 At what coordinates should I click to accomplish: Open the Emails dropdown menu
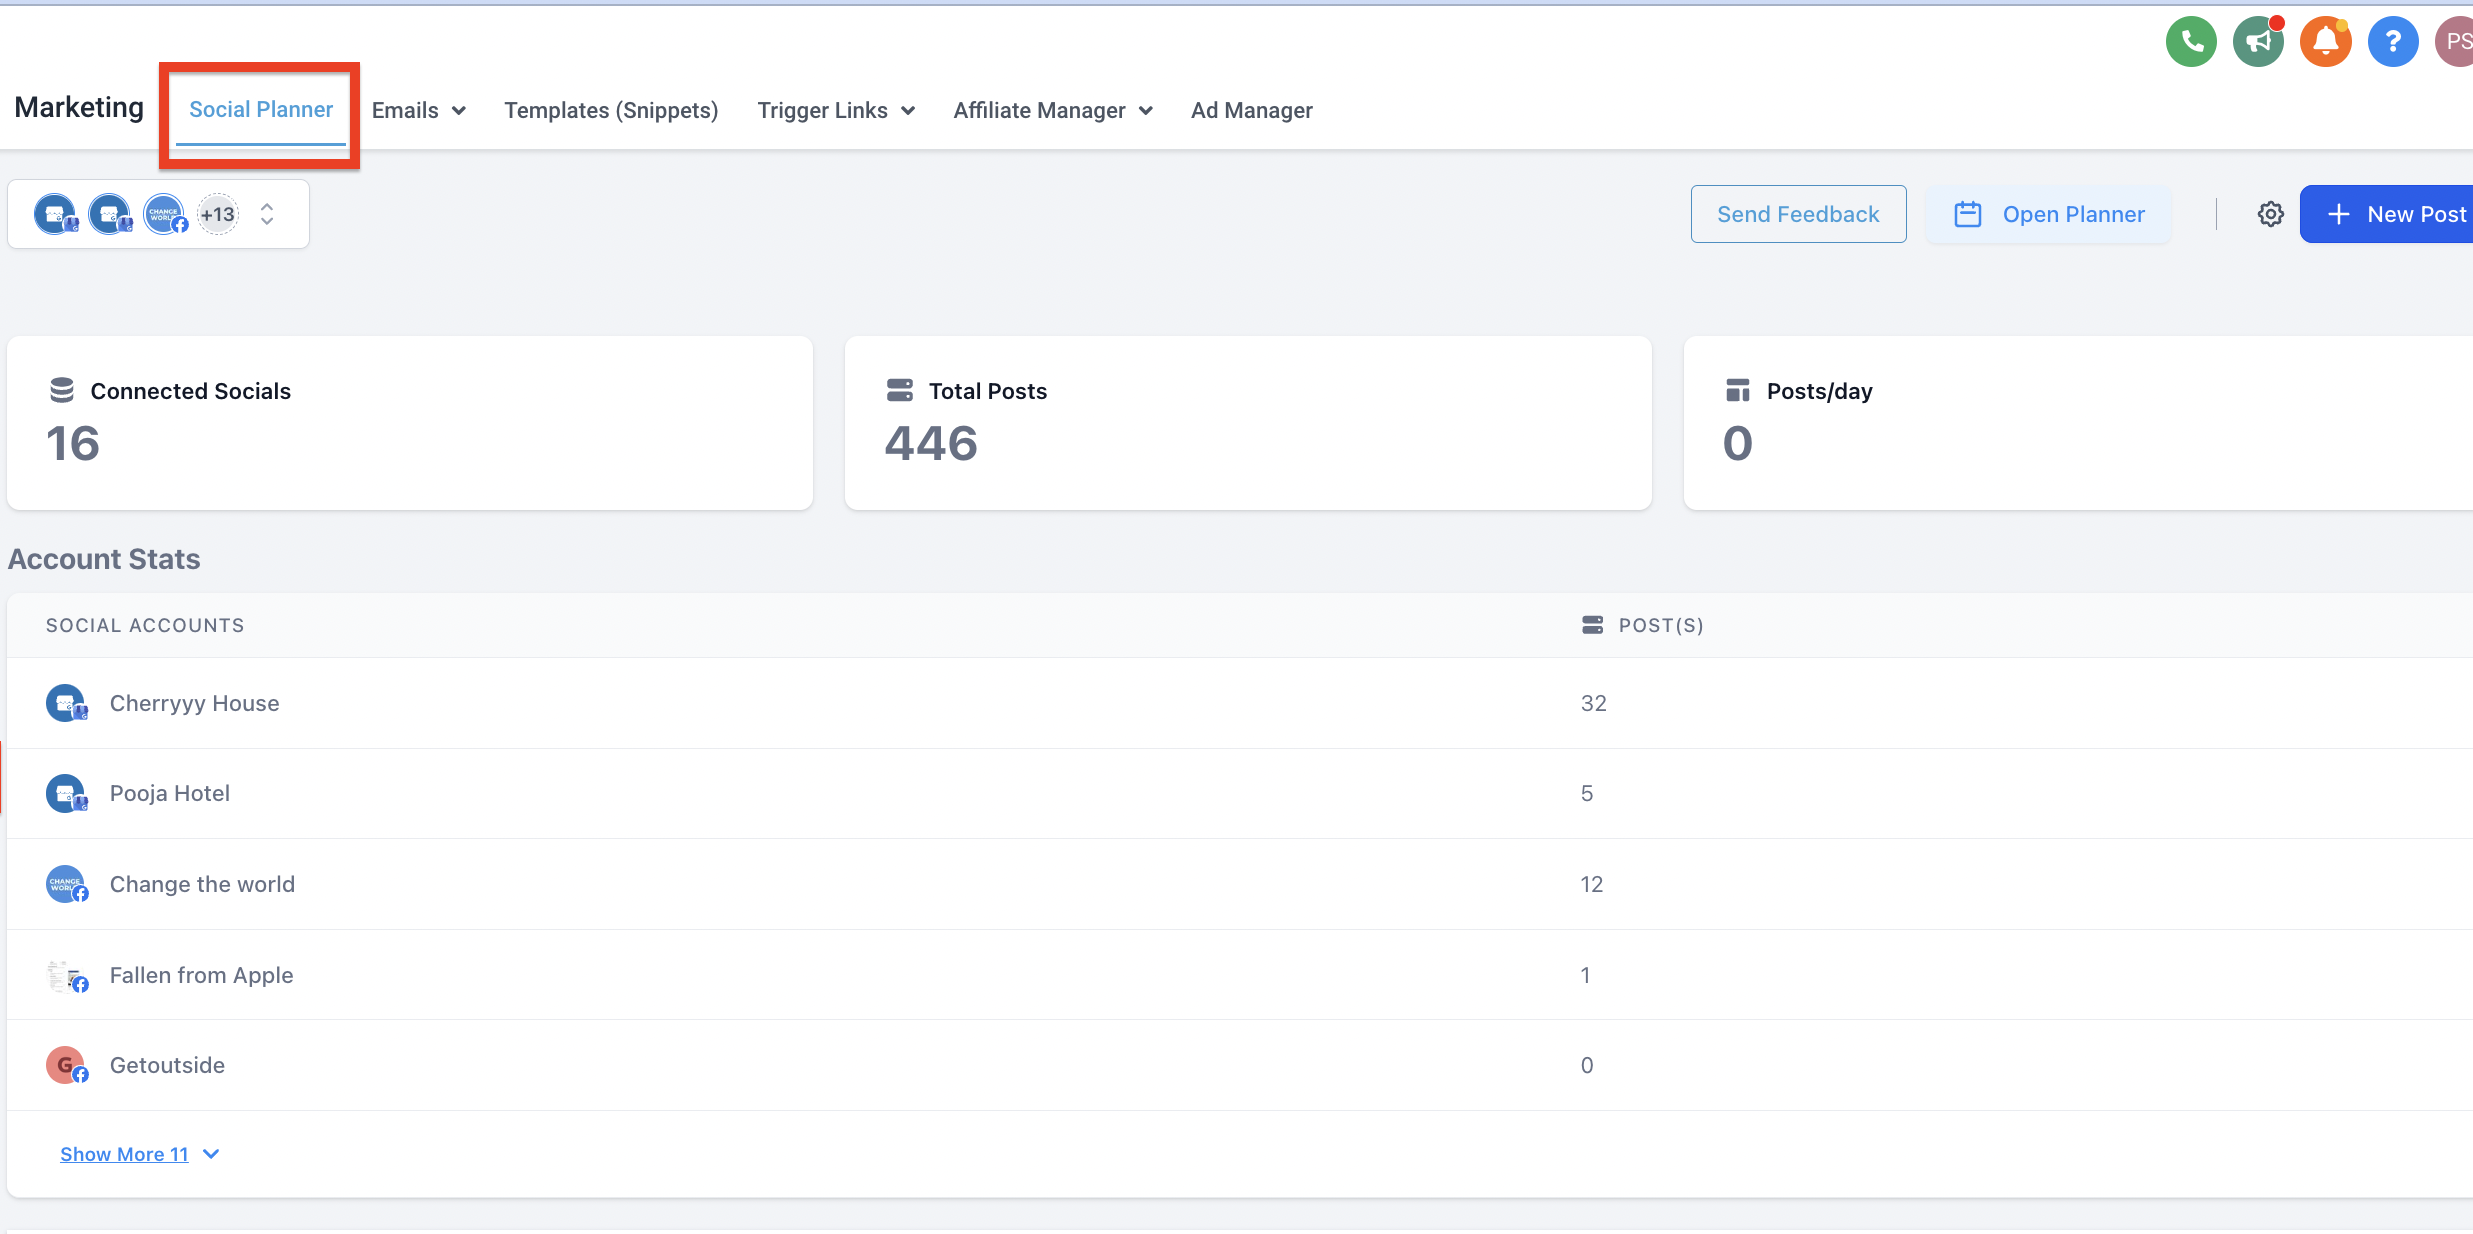click(x=418, y=110)
